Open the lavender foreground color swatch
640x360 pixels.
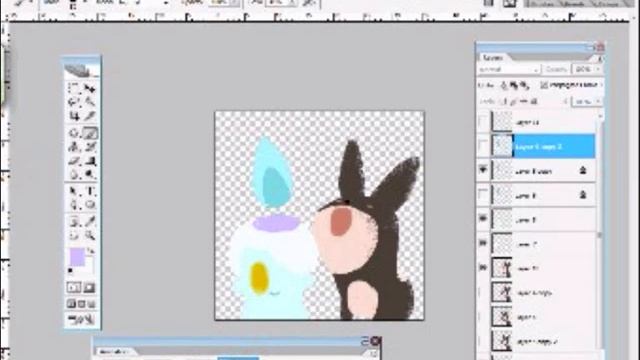click(x=77, y=257)
